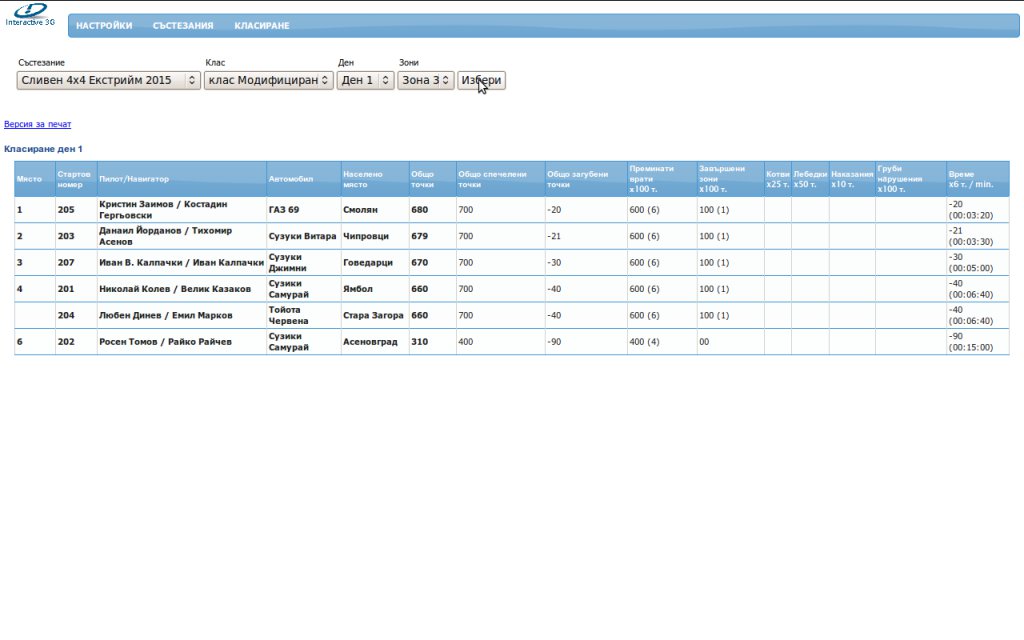This screenshot has width=1024, height=640.
Task: Open the Версия за печат link
Action: (x=37, y=124)
